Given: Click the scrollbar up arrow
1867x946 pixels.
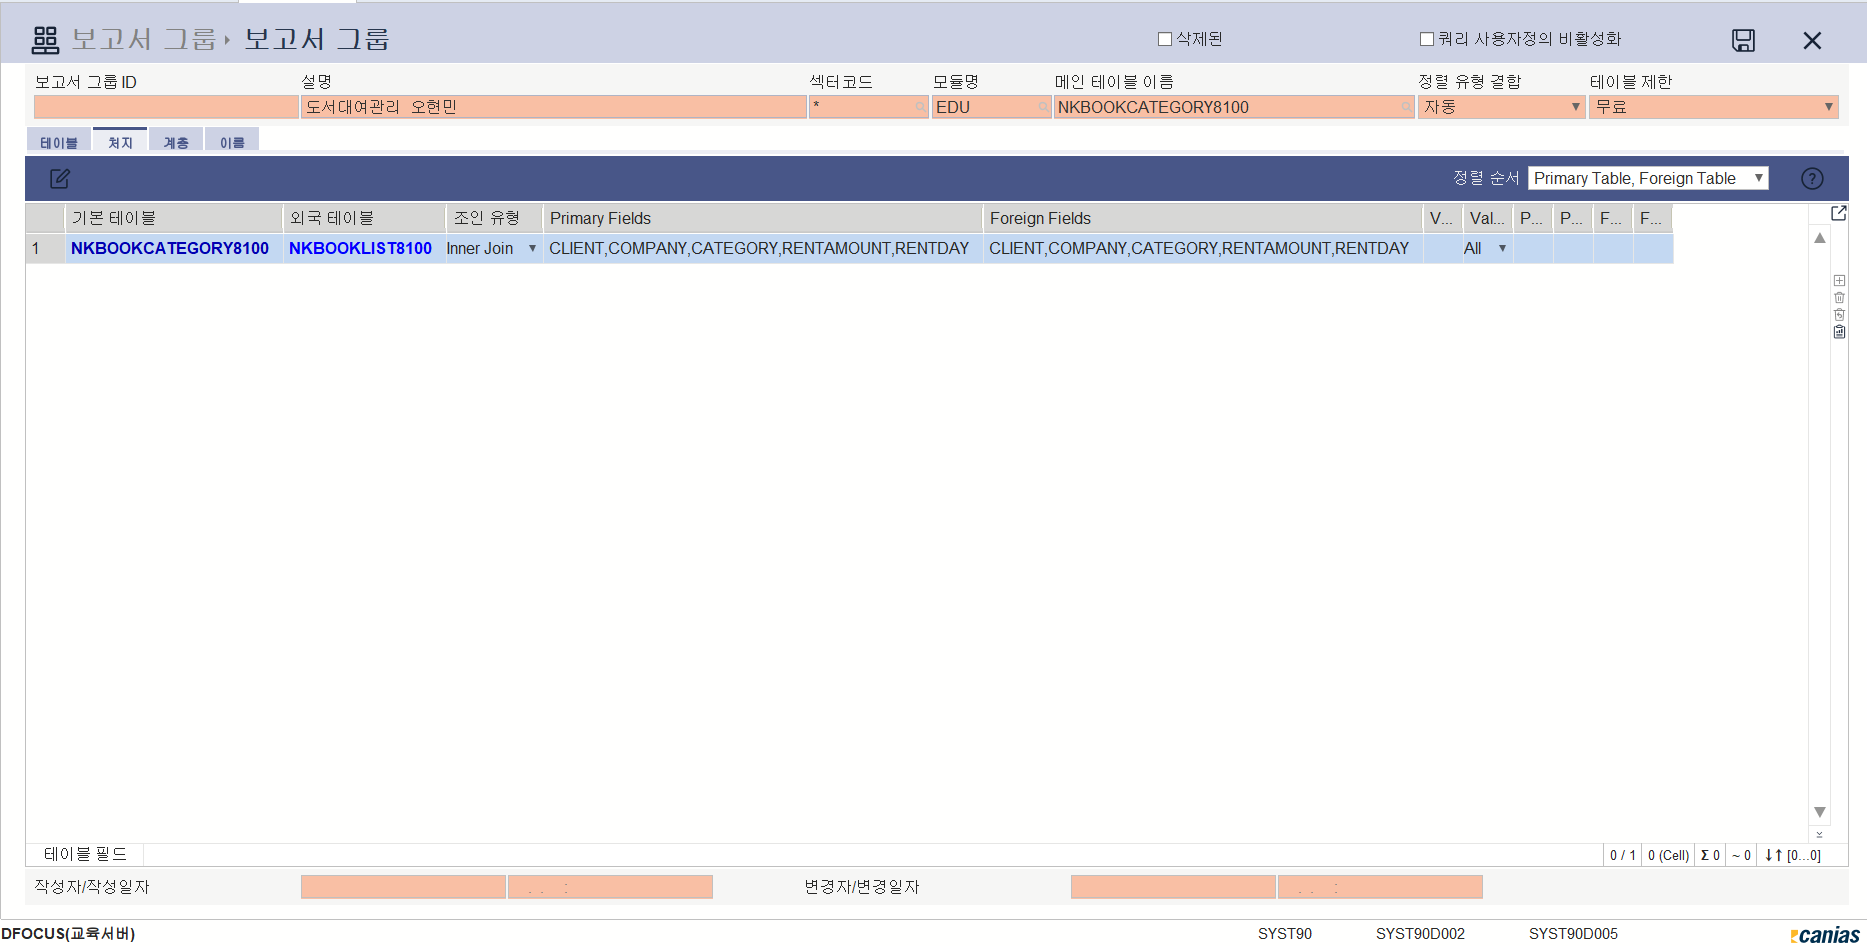Looking at the screenshot, I should 1820,238.
